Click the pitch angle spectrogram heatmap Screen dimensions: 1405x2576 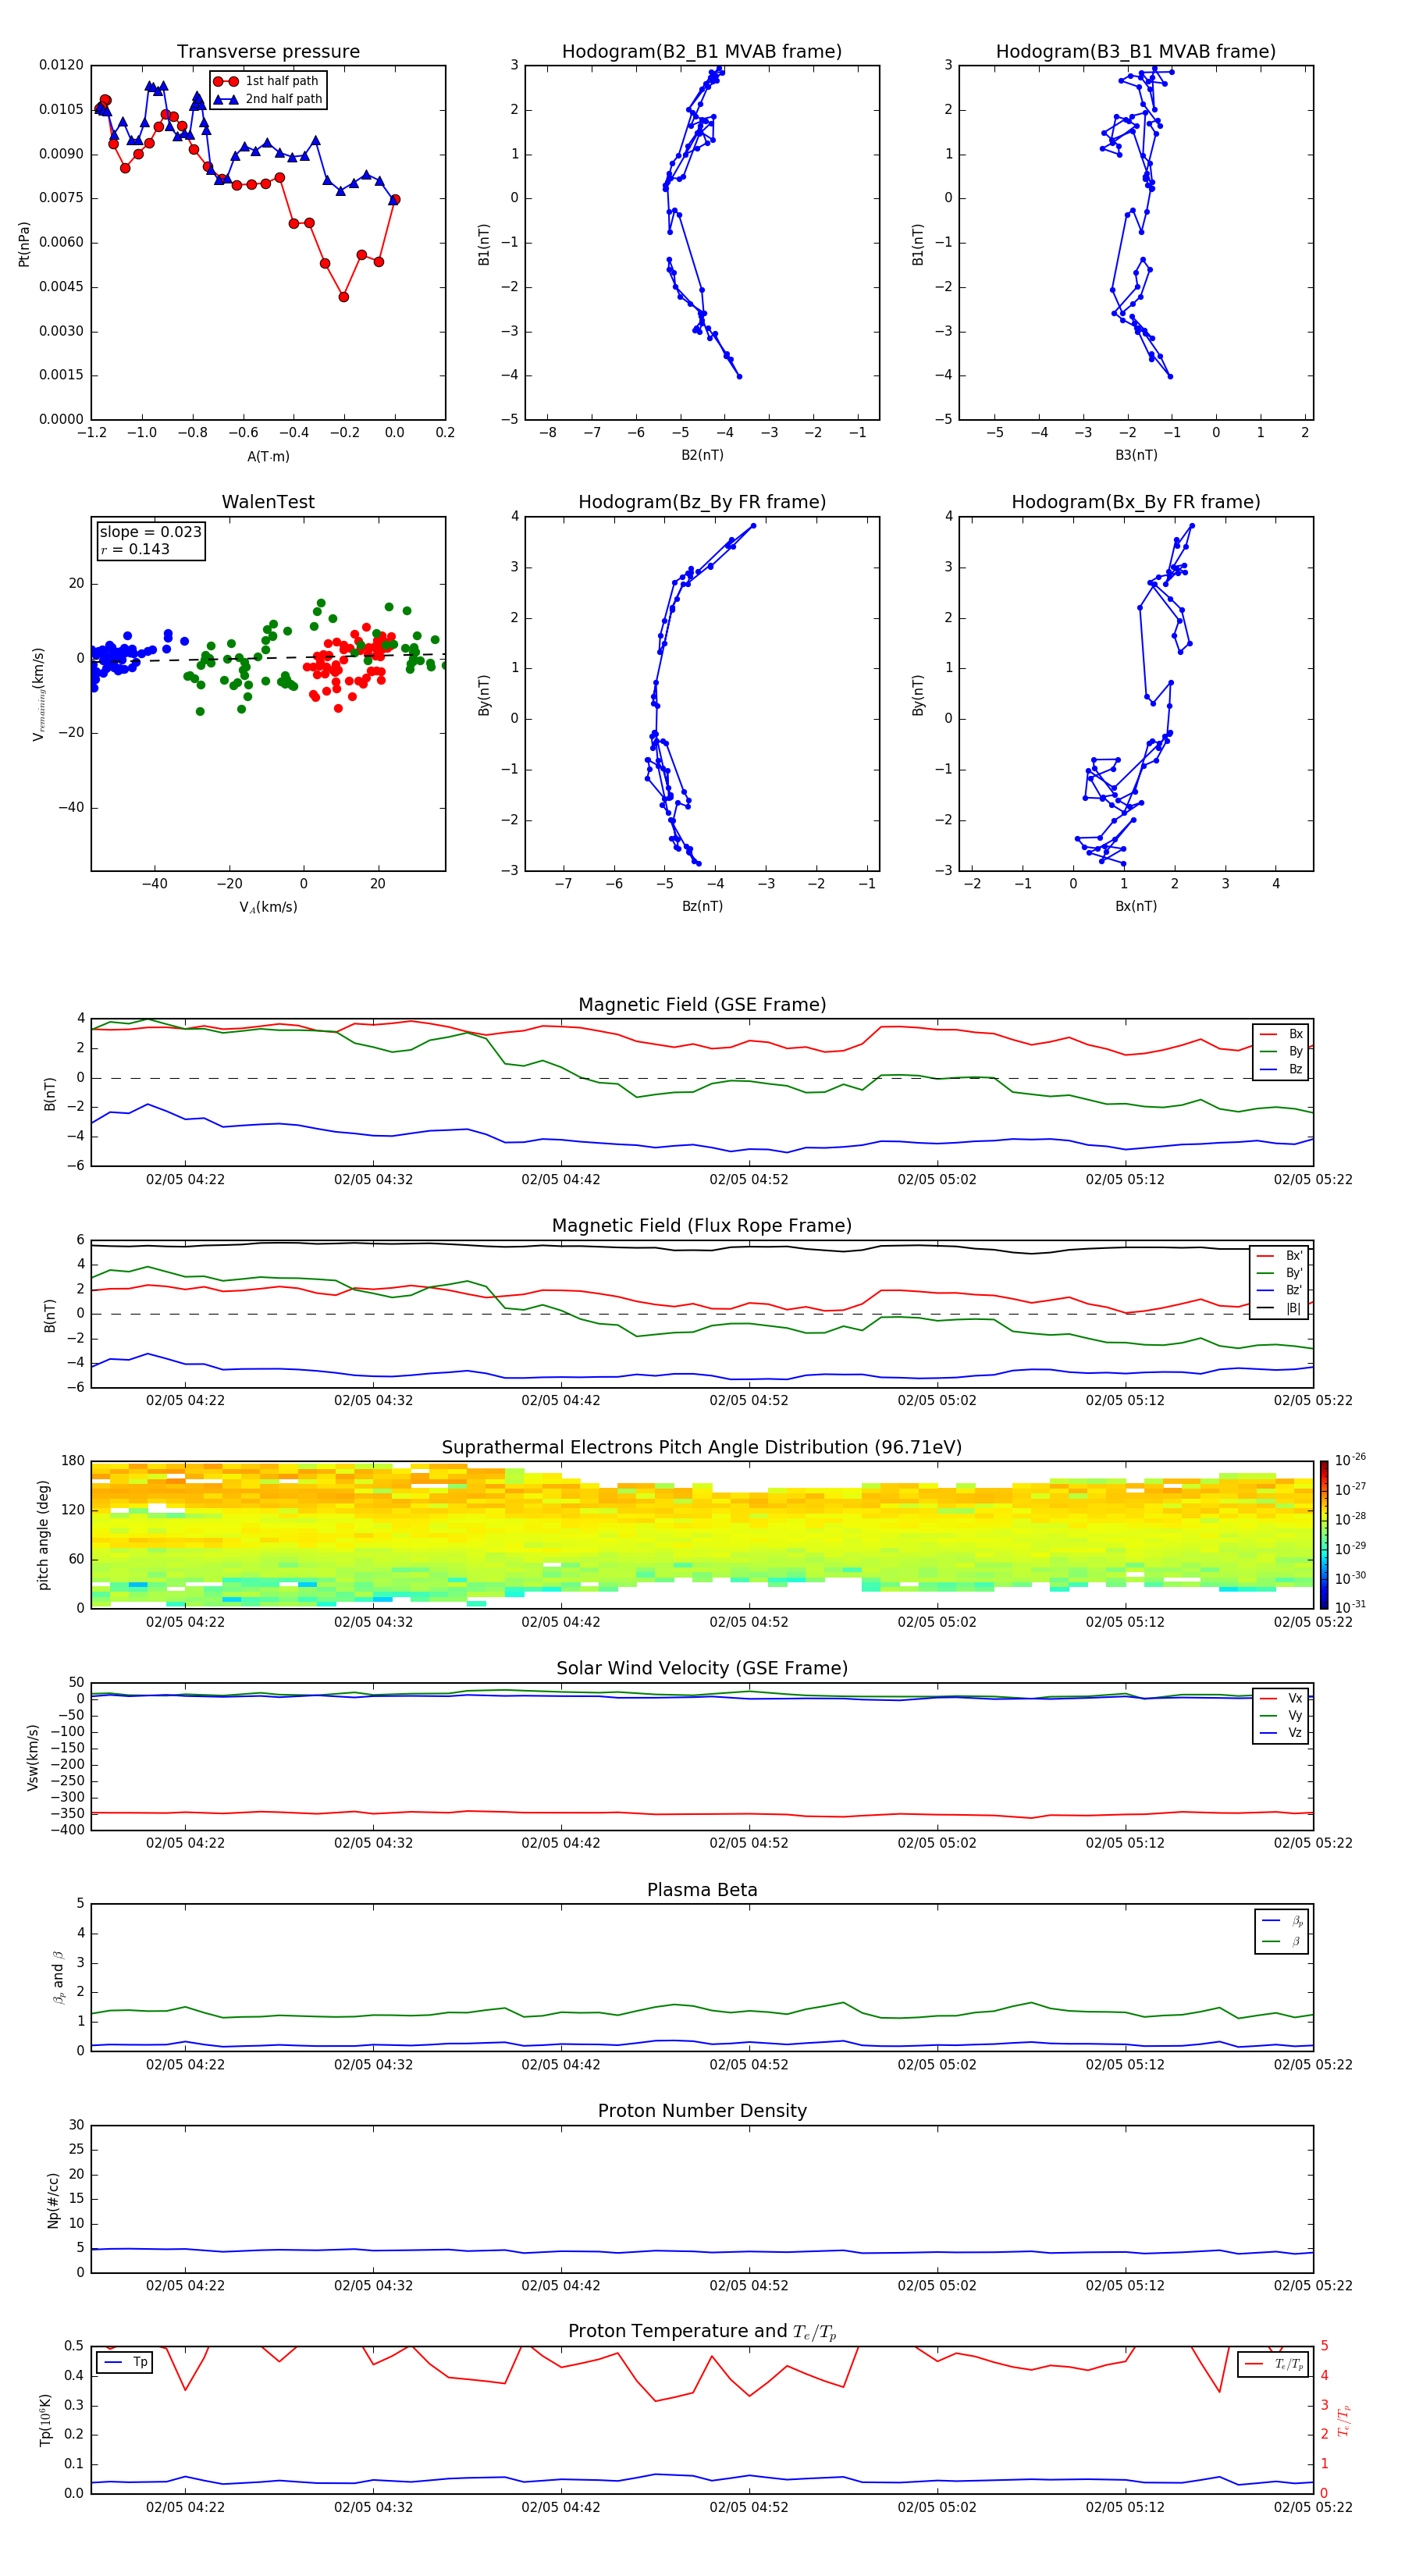click(702, 1535)
